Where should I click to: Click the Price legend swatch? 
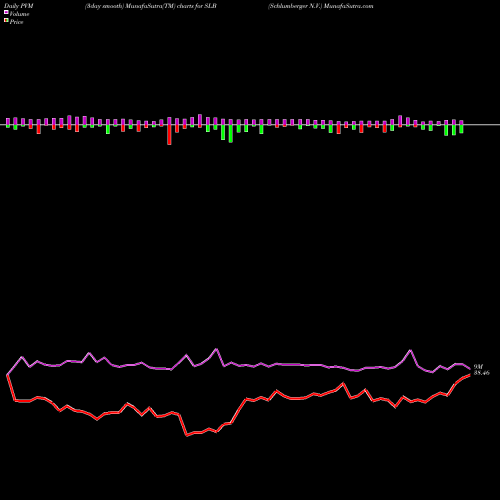pos(6,21)
